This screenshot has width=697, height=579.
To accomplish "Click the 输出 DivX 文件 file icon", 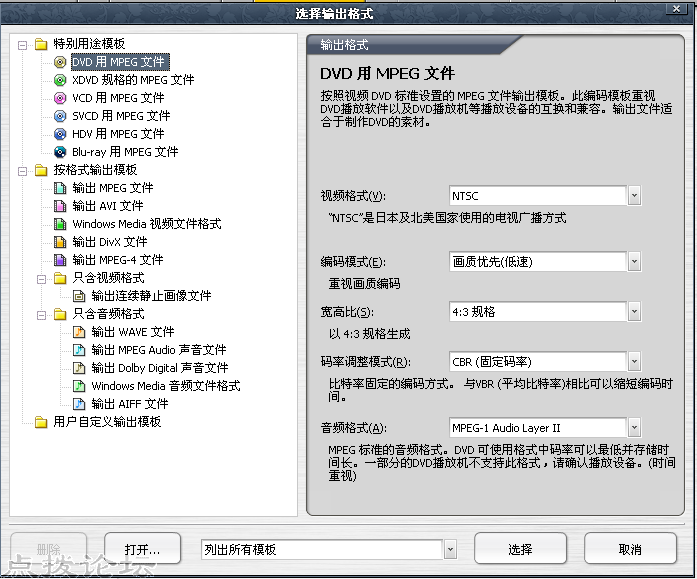I will coord(60,242).
